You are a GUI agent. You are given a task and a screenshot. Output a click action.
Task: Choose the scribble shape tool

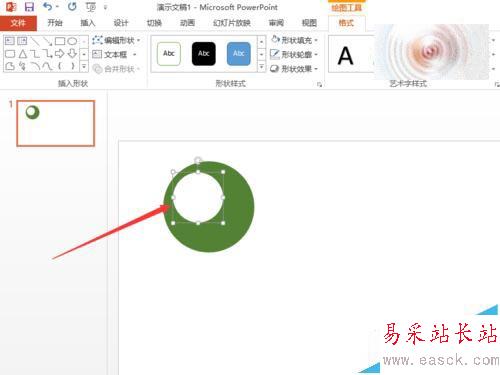pos(22,66)
